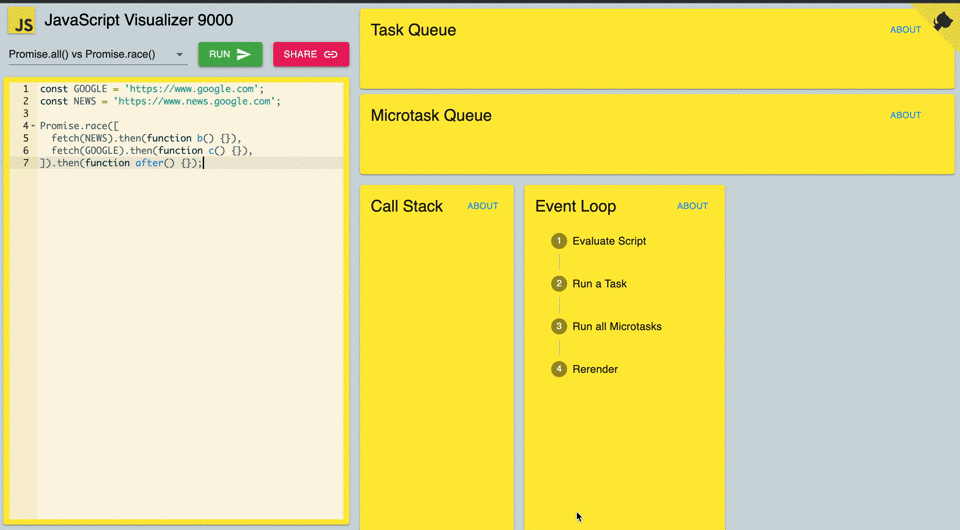This screenshot has width=960, height=530.
Task: Place cursor on 'const NEWS' code line
Action: coord(160,101)
